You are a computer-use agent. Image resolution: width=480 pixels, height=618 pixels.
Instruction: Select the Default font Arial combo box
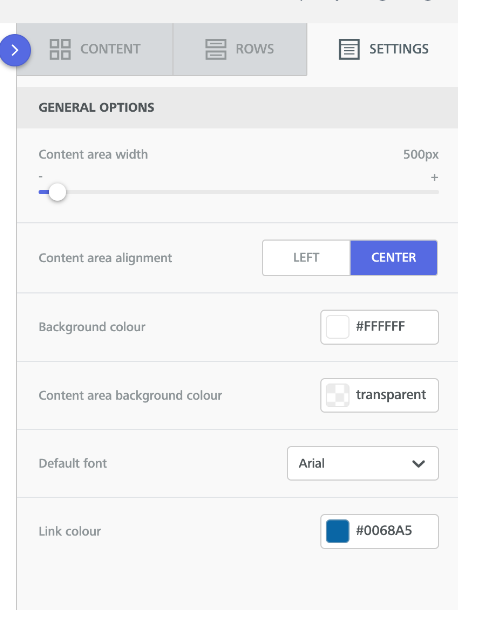tap(363, 464)
